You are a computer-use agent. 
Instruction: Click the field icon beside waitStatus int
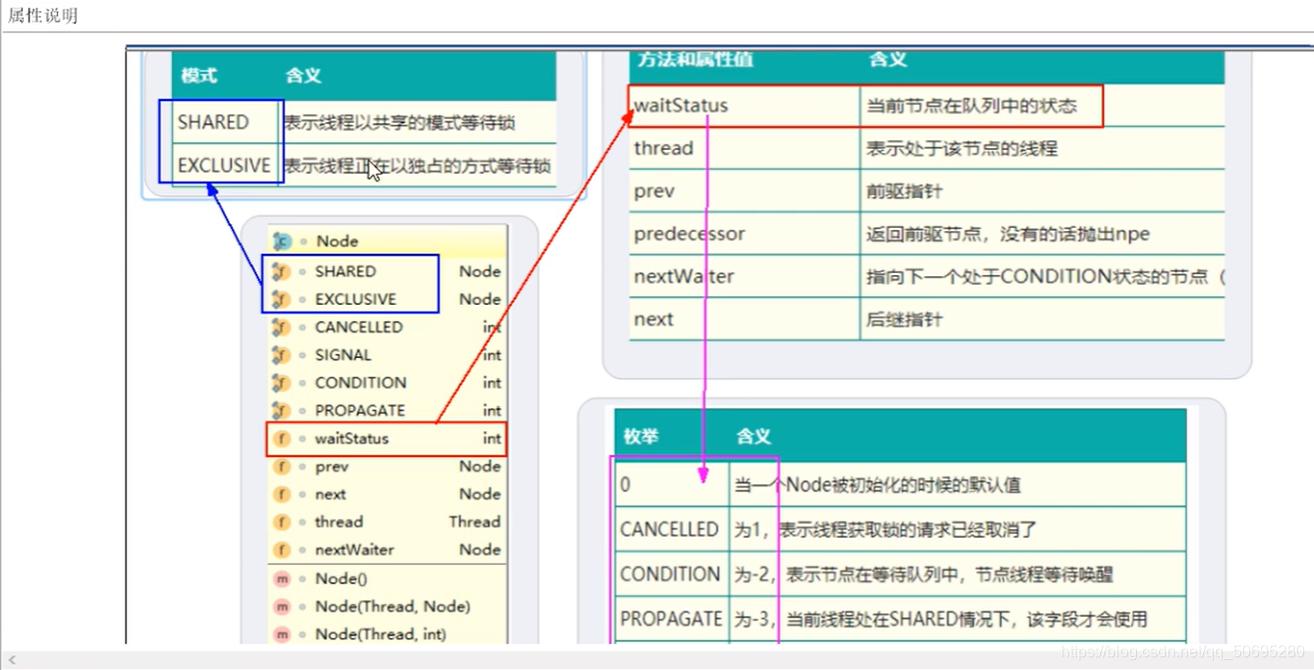(282, 438)
